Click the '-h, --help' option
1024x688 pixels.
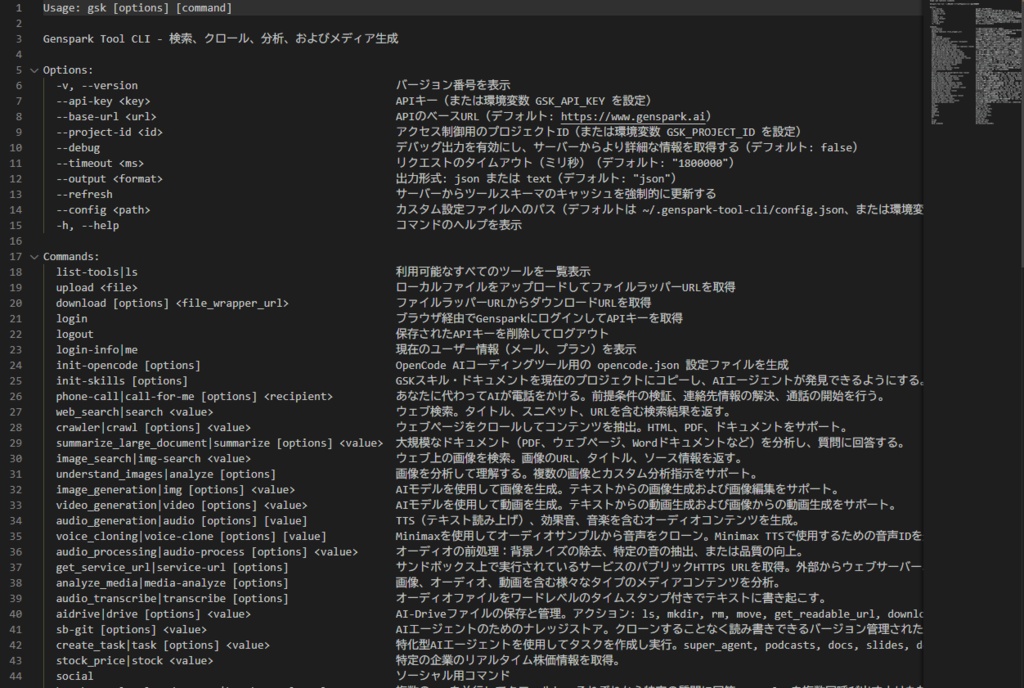click(88, 225)
